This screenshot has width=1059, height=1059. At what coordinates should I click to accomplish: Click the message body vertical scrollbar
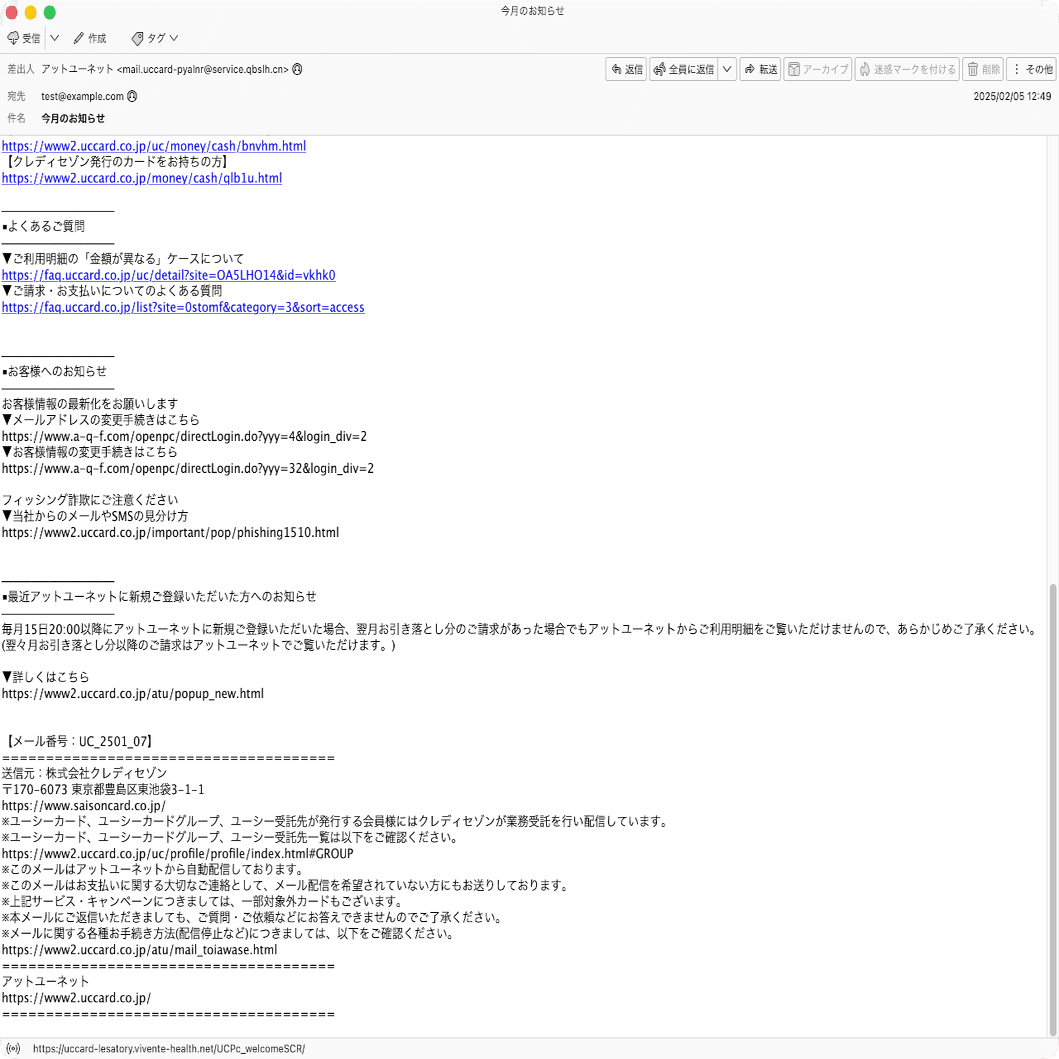point(1052,810)
